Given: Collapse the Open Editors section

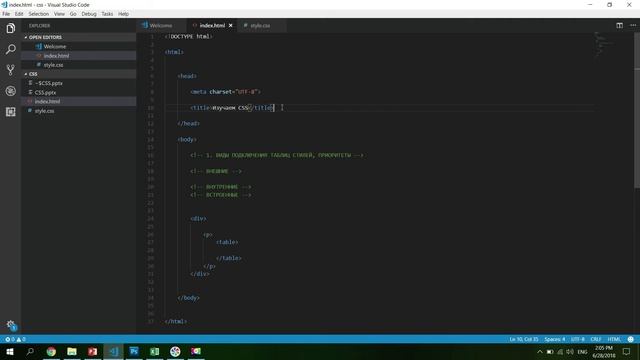Looking at the screenshot, I should click(79, 37).
